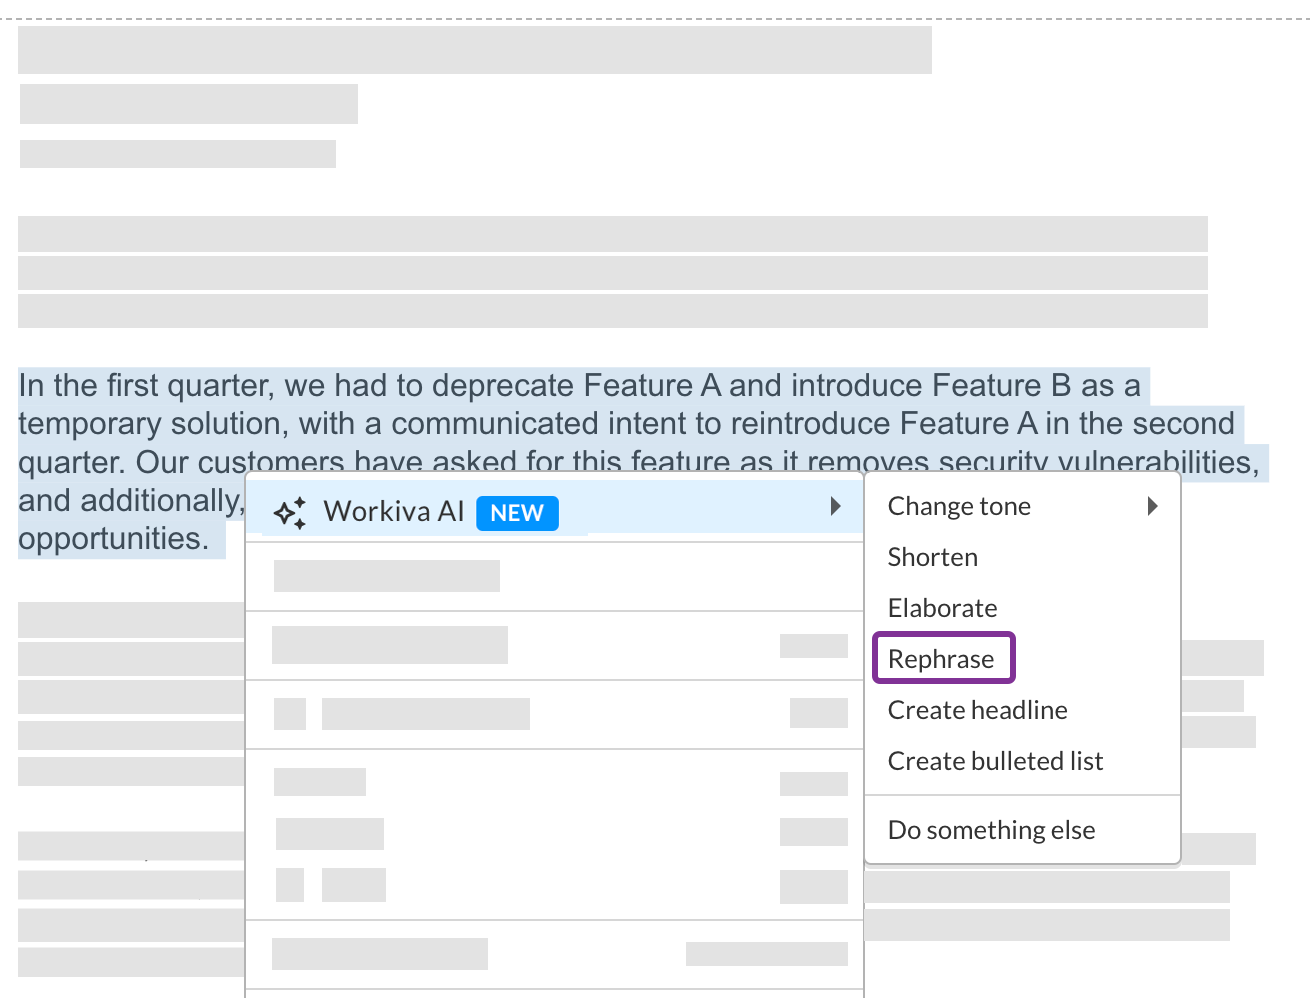Click Do something else at the menu bottom
This screenshot has height=998, width=1310.
(991, 829)
